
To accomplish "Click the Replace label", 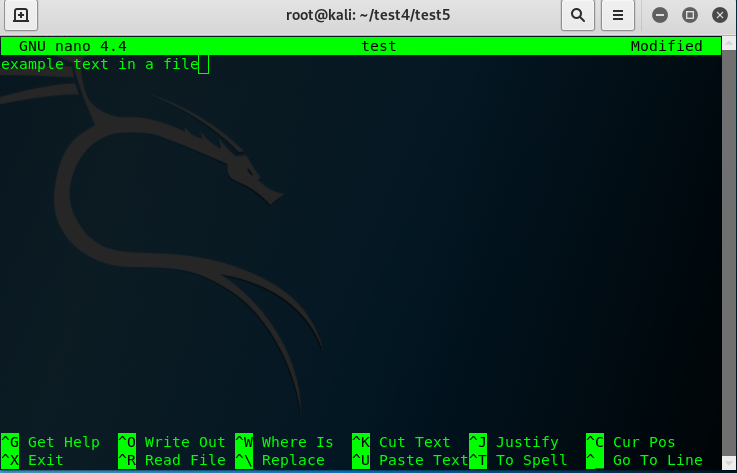I will [293, 460].
